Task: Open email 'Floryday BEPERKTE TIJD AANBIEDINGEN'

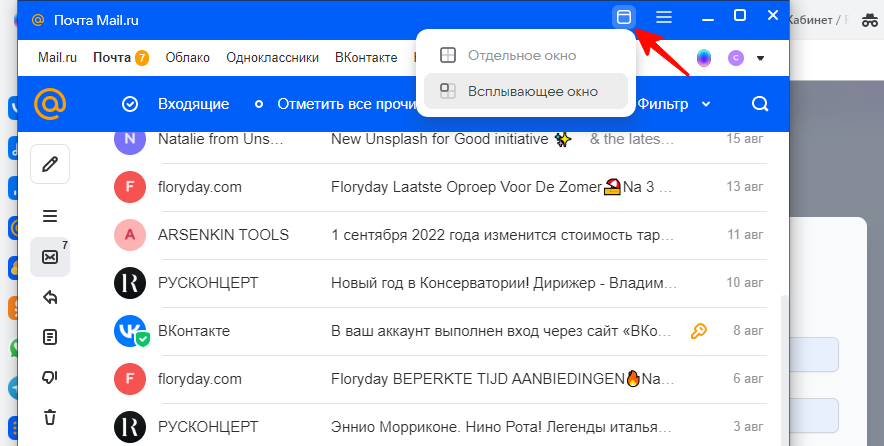Action: pyautogui.click(x=502, y=379)
